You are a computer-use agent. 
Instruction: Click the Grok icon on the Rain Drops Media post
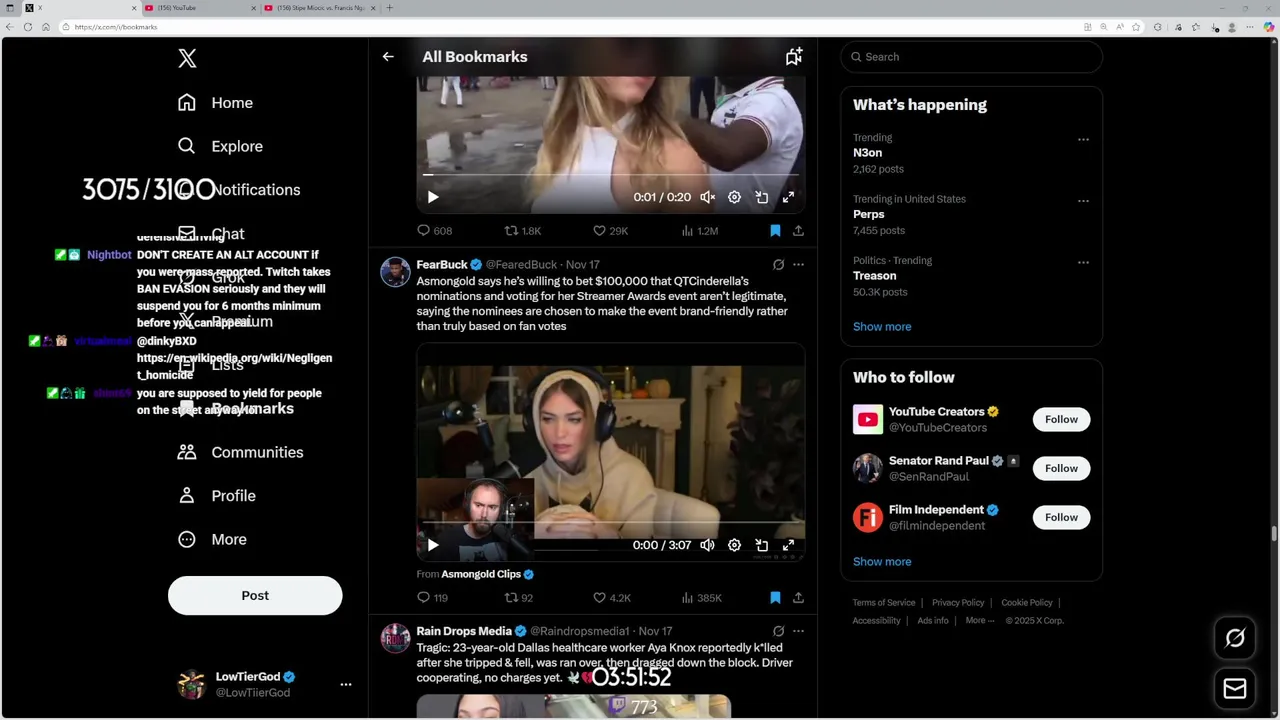[x=778, y=631]
